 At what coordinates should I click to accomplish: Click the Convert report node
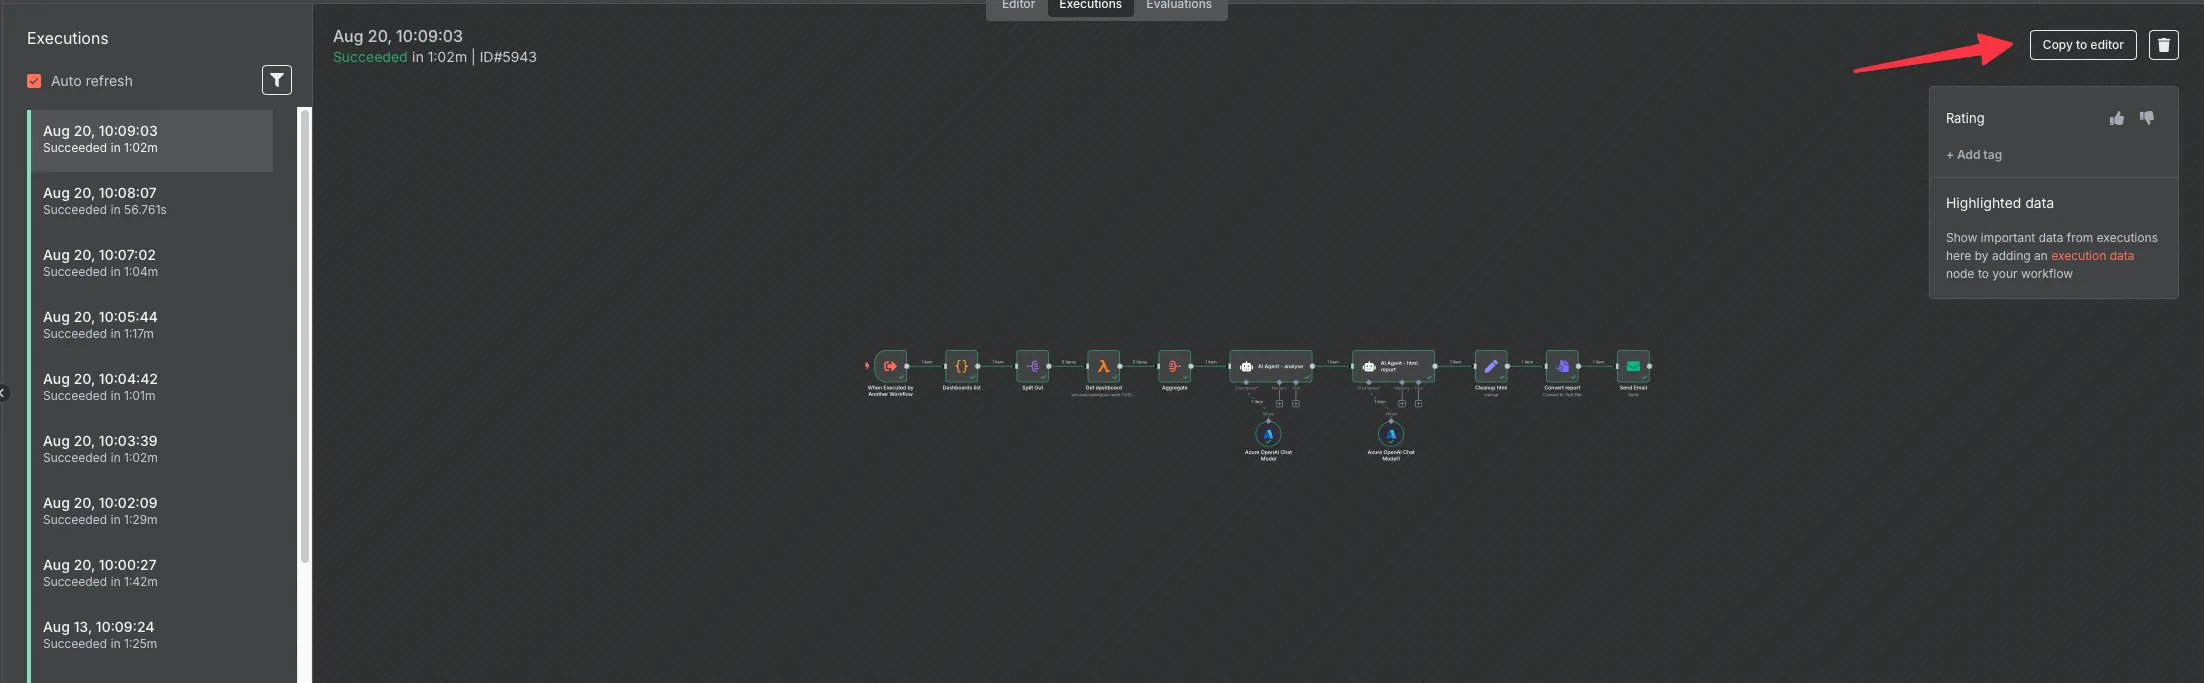1561,366
